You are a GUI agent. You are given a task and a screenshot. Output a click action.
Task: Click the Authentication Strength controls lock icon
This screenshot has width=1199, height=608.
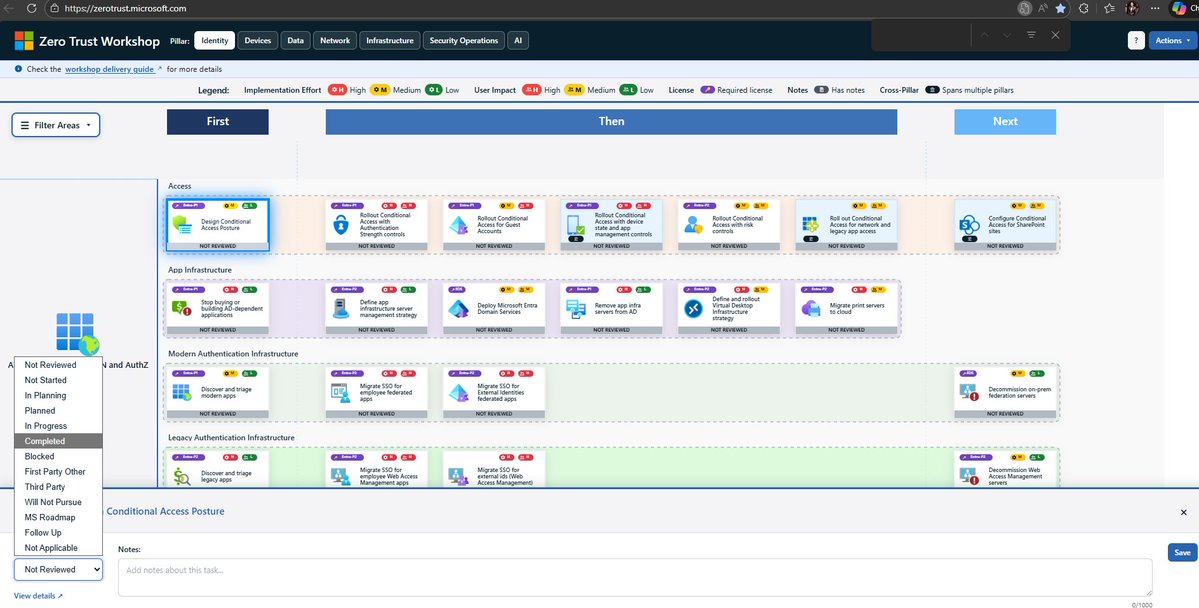[x=341, y=224]
